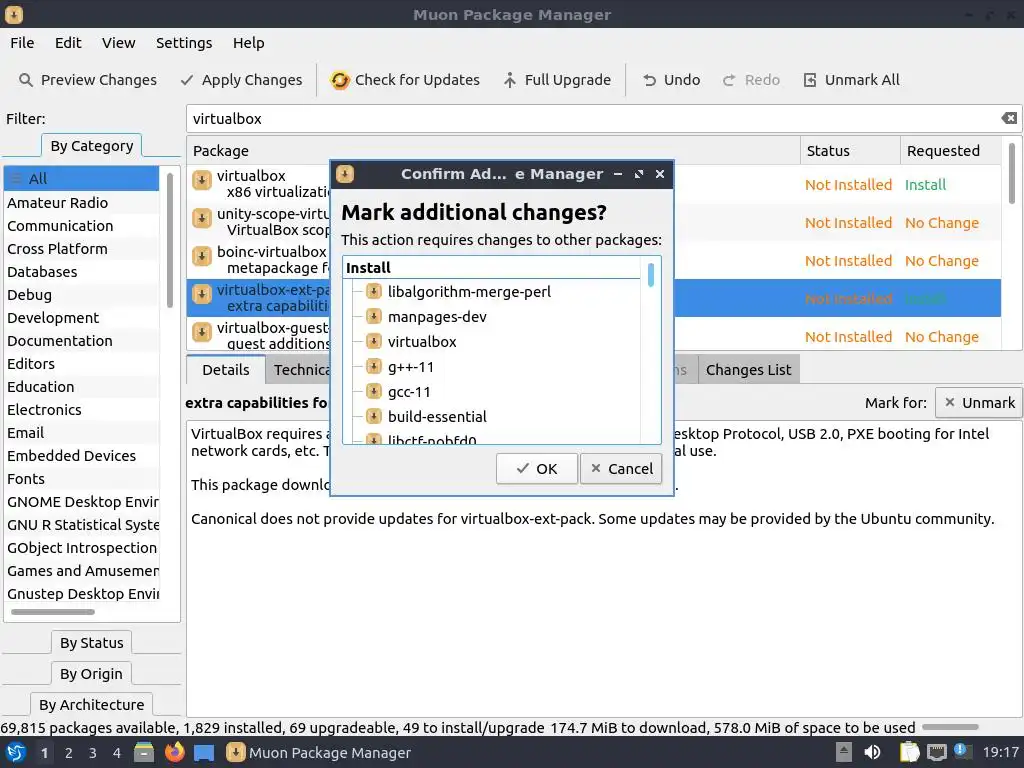This screenshot has width=1024, height=768.
Task: Click the unity-scope-virtualbox package icon
Action: (x=202, y=217)
